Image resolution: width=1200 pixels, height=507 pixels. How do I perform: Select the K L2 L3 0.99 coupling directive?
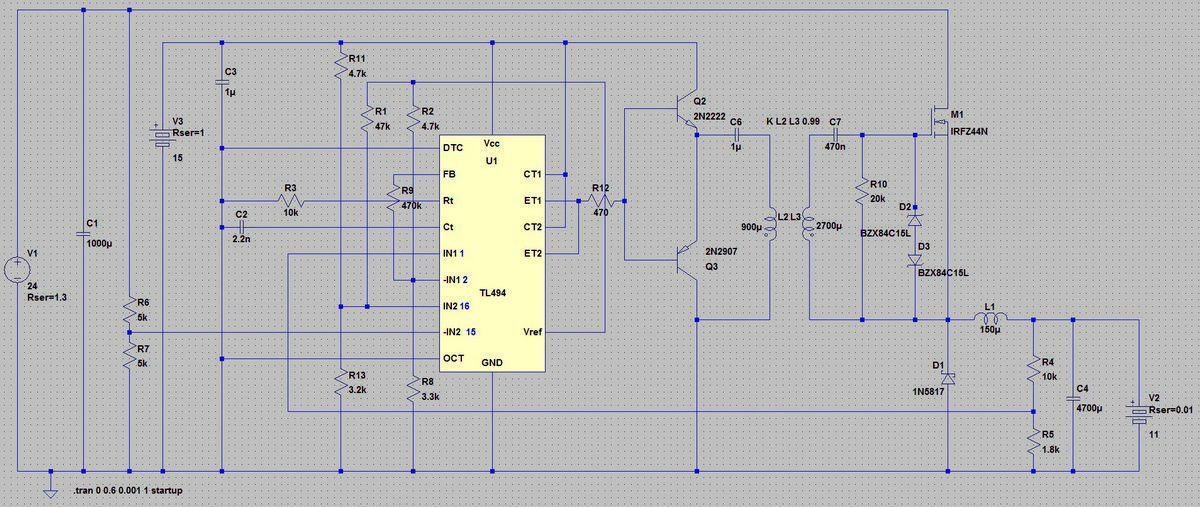pos(792,121)
